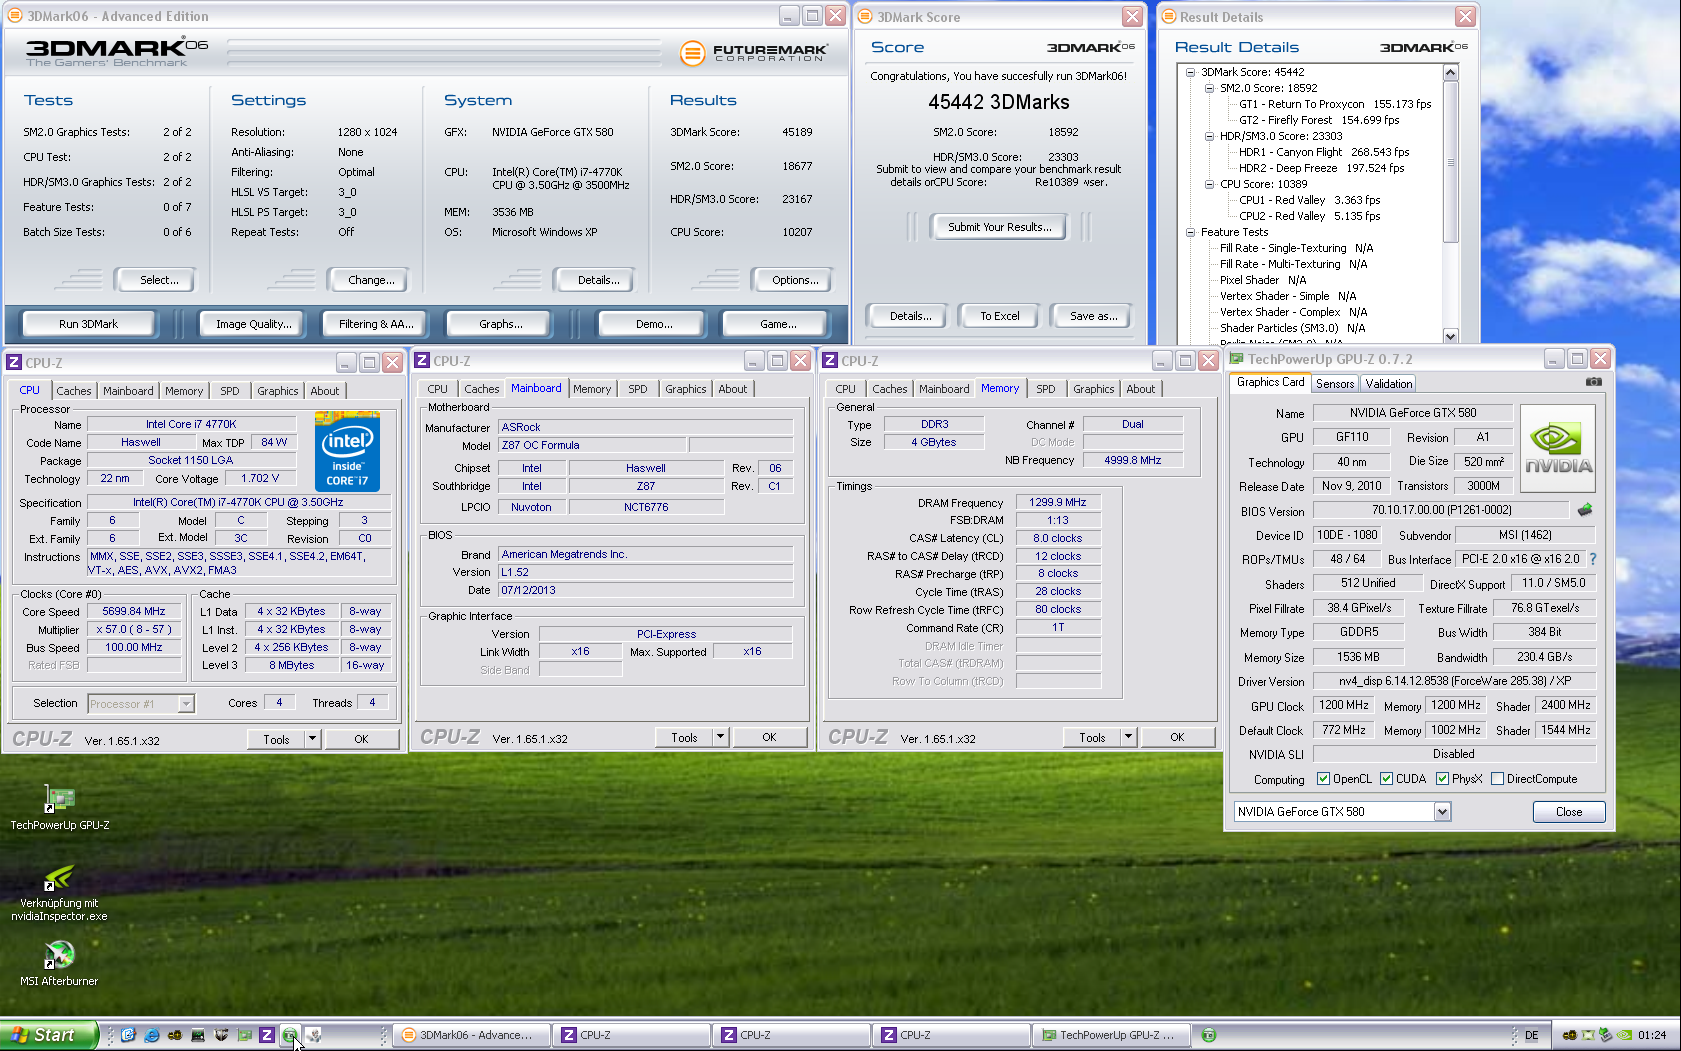The width and height of the screenshot is (1681, 1051).
Task: Click Futuremark Corporation logo
Action: pos(754,53)
